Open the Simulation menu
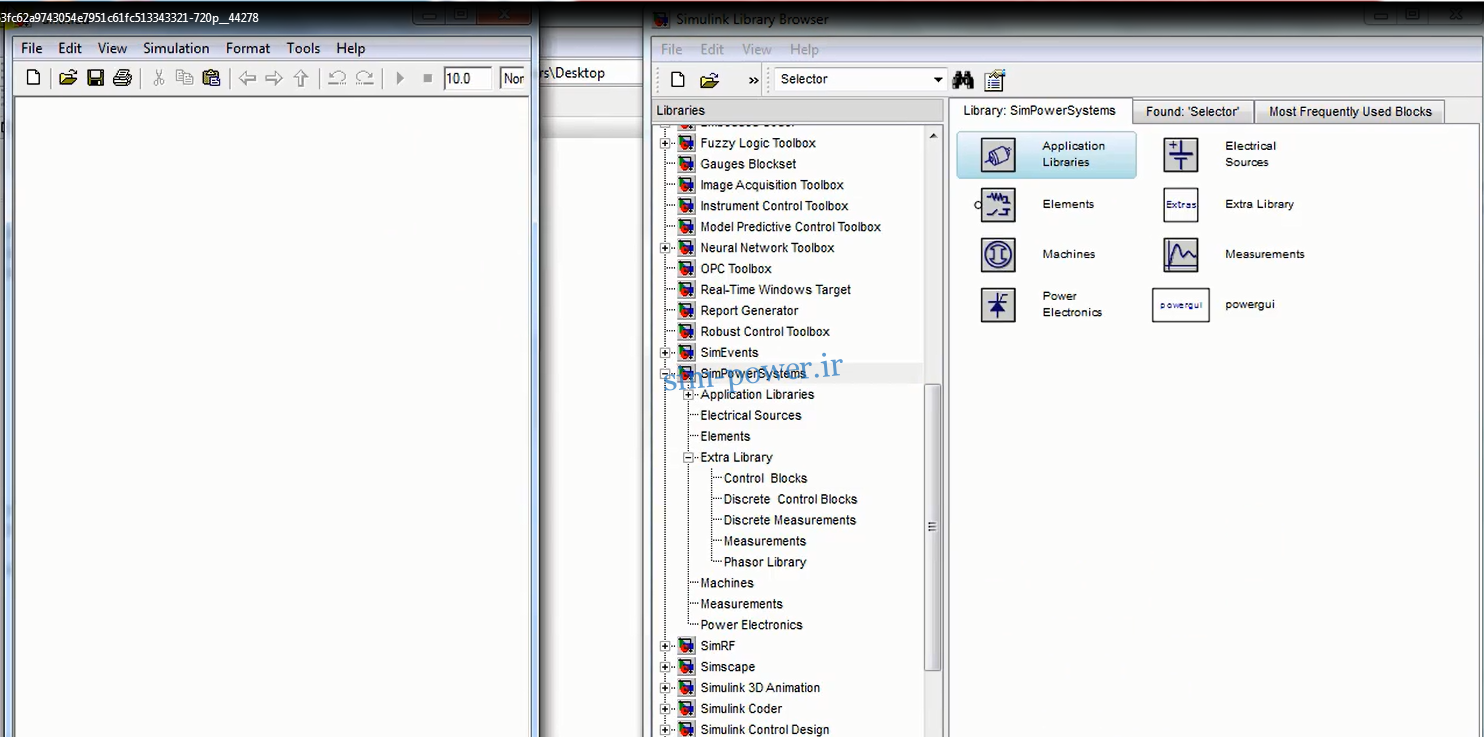This screenshot has height=737, width=1484. click(x=176, y=48)
